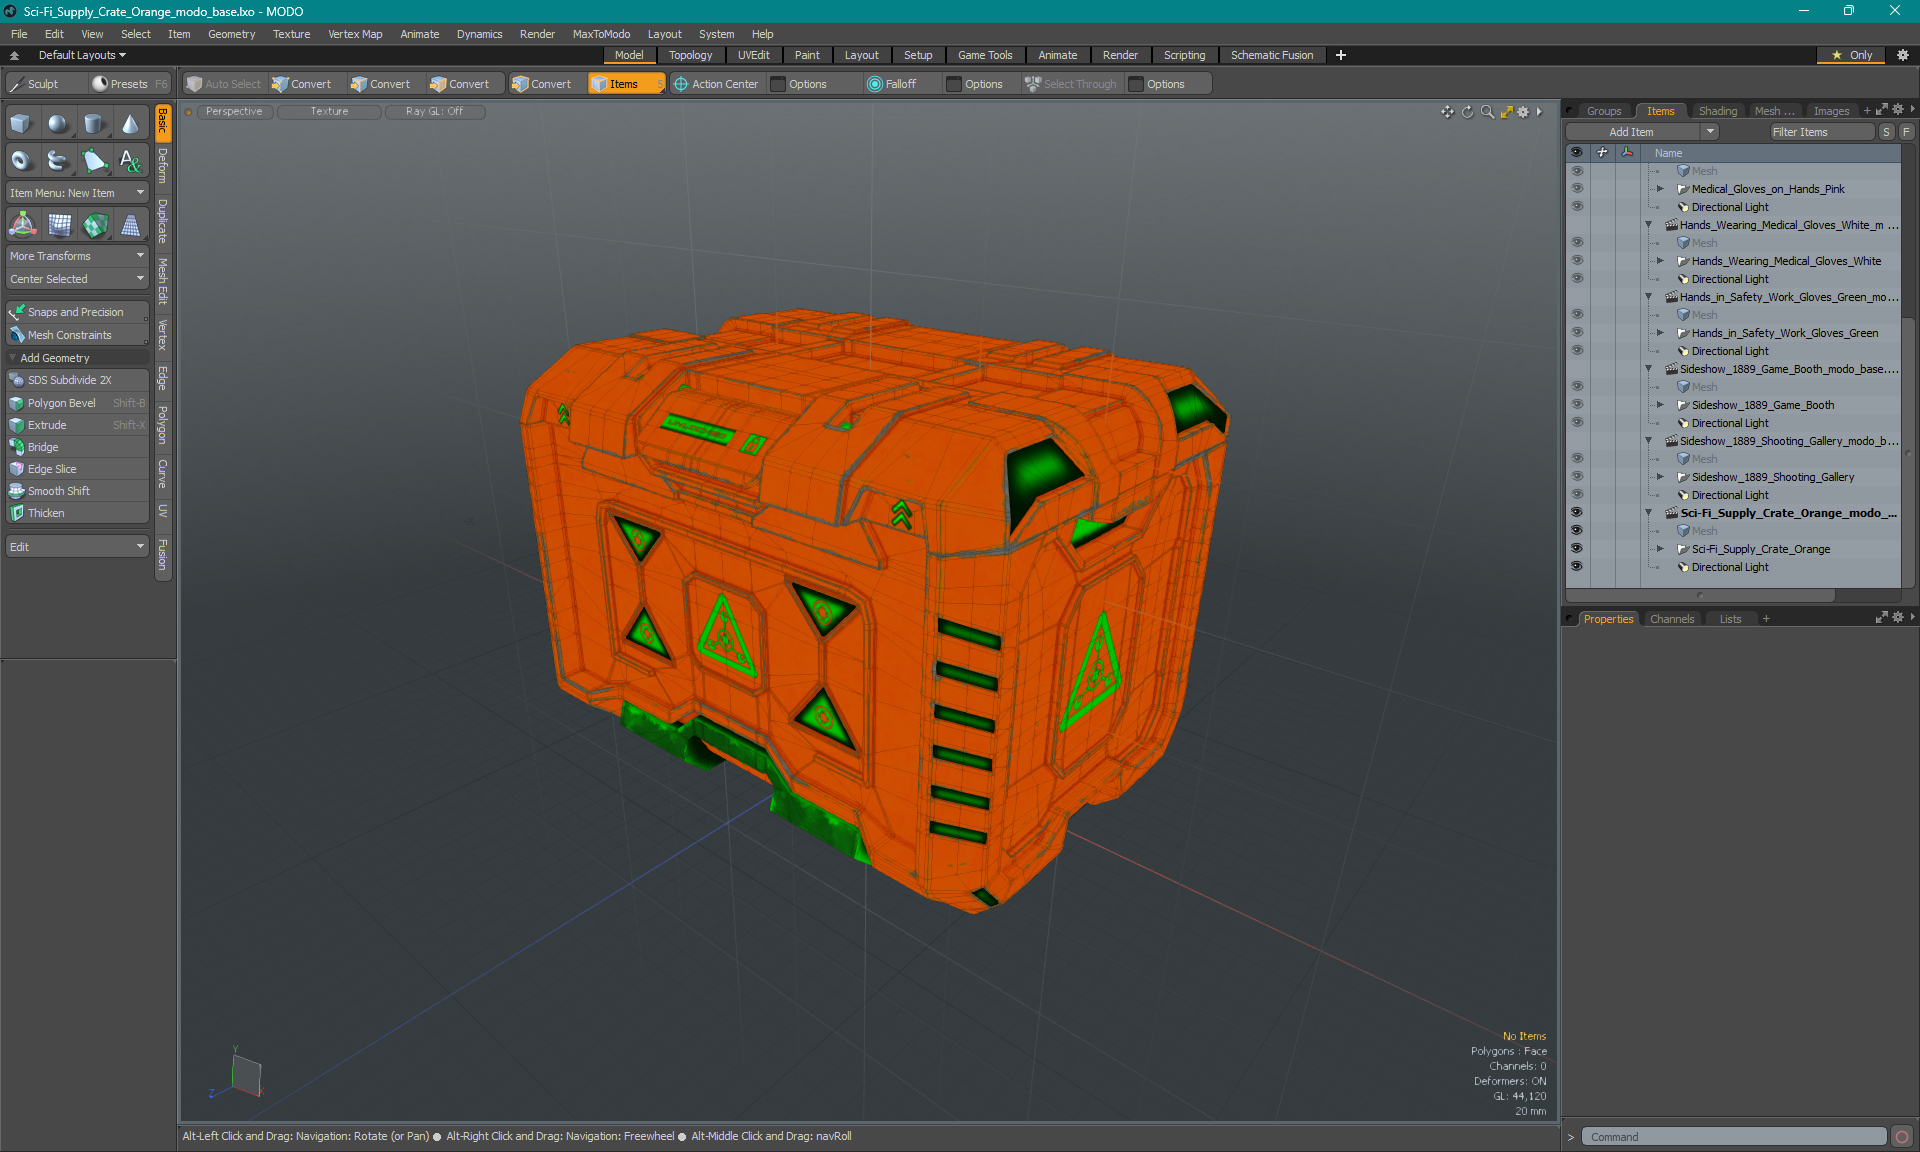Viewport: 1920px width, 1152px height.
Task: Click the Thicken tool icon
Action: click(16, 512)
